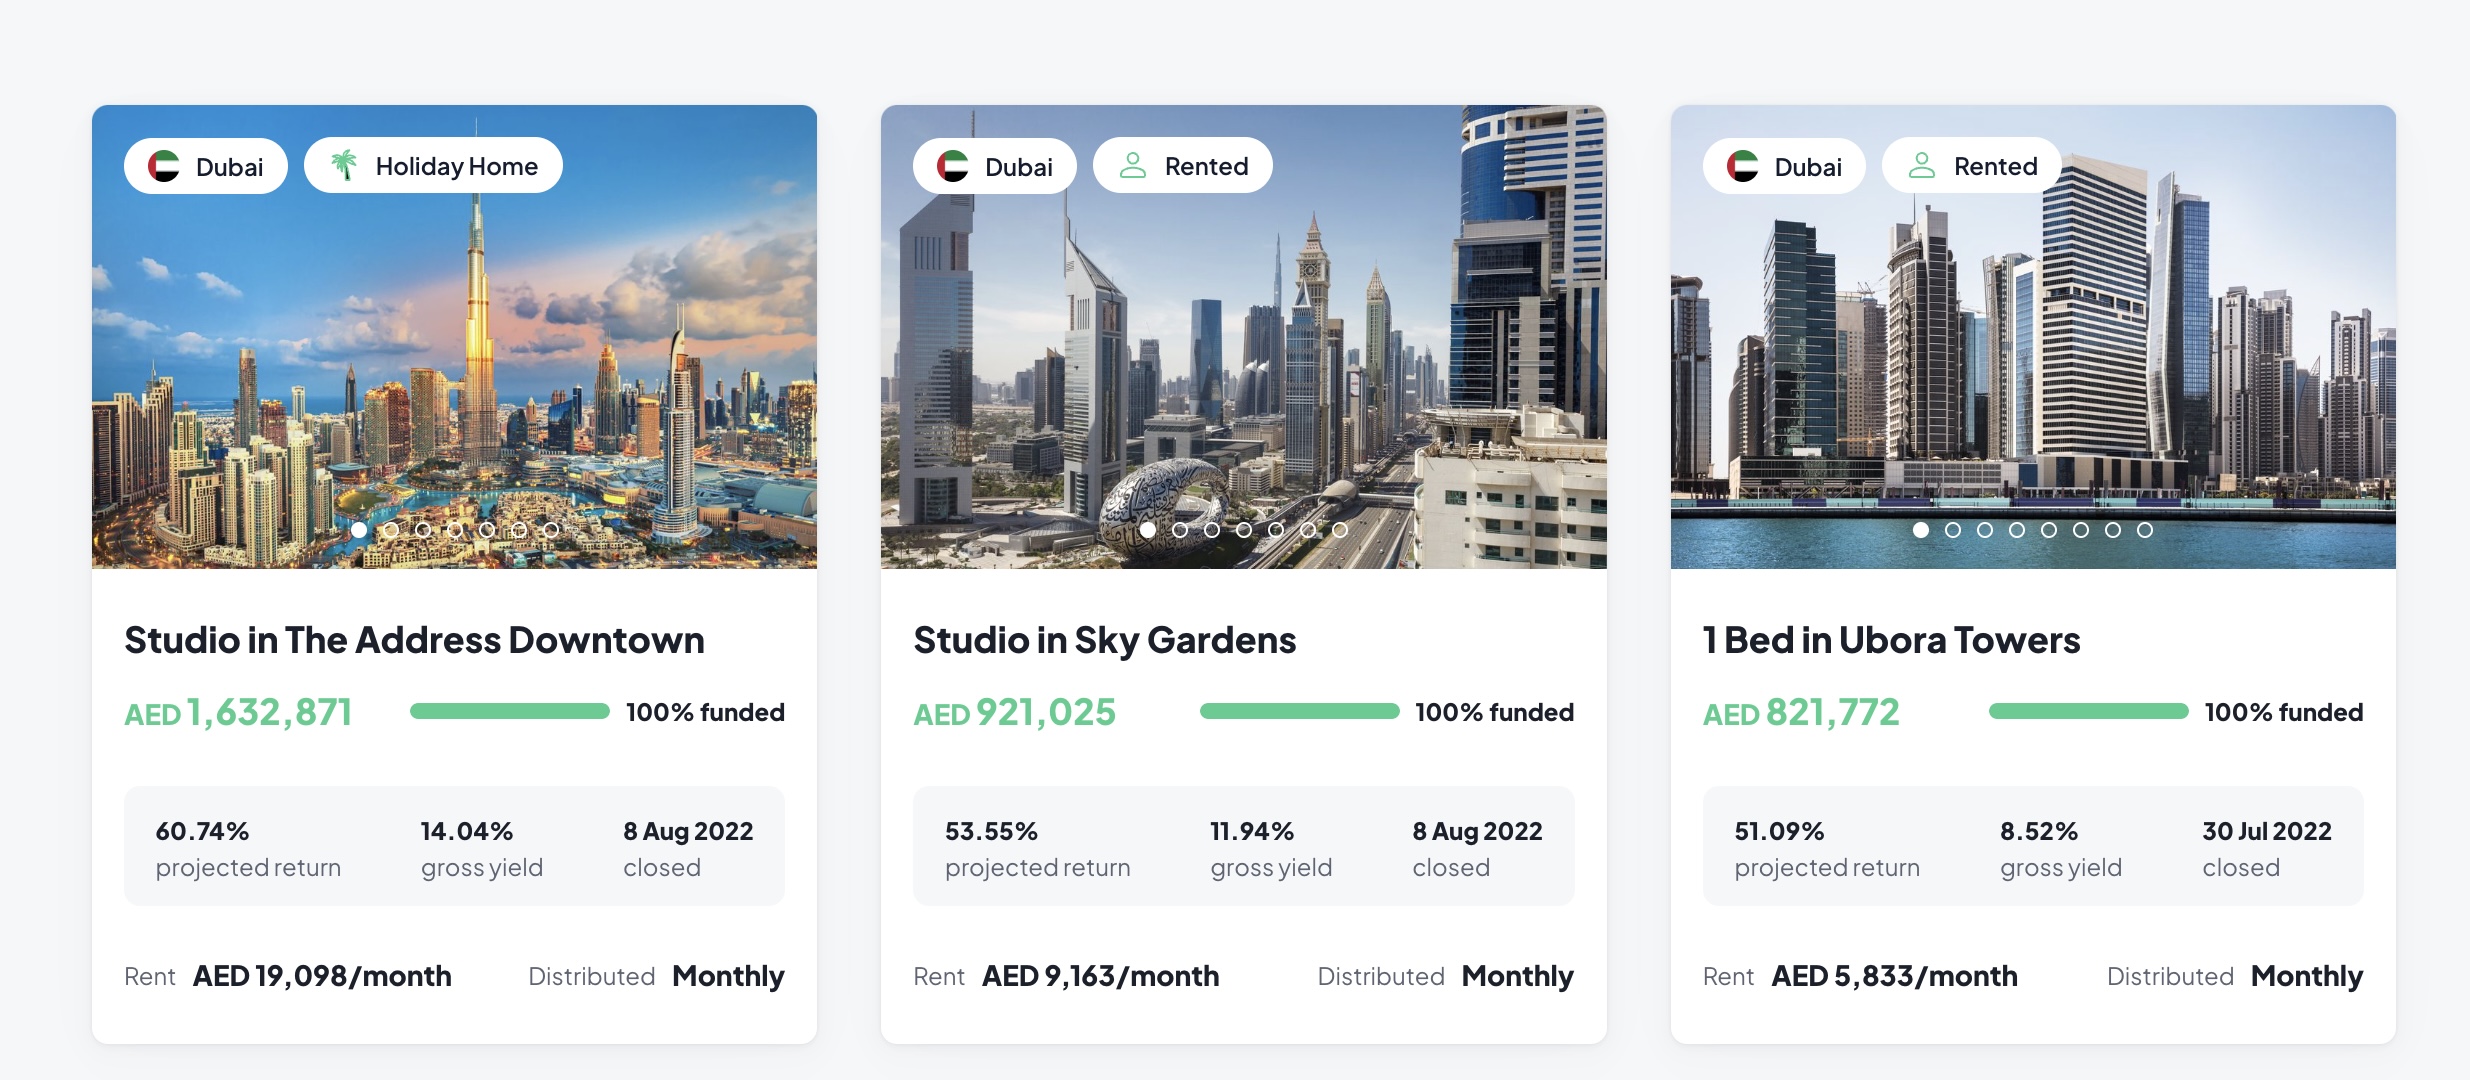Click the palm tree Holiday Home icon
The width and height of the screenshot is (2470, 1080).
344,165
